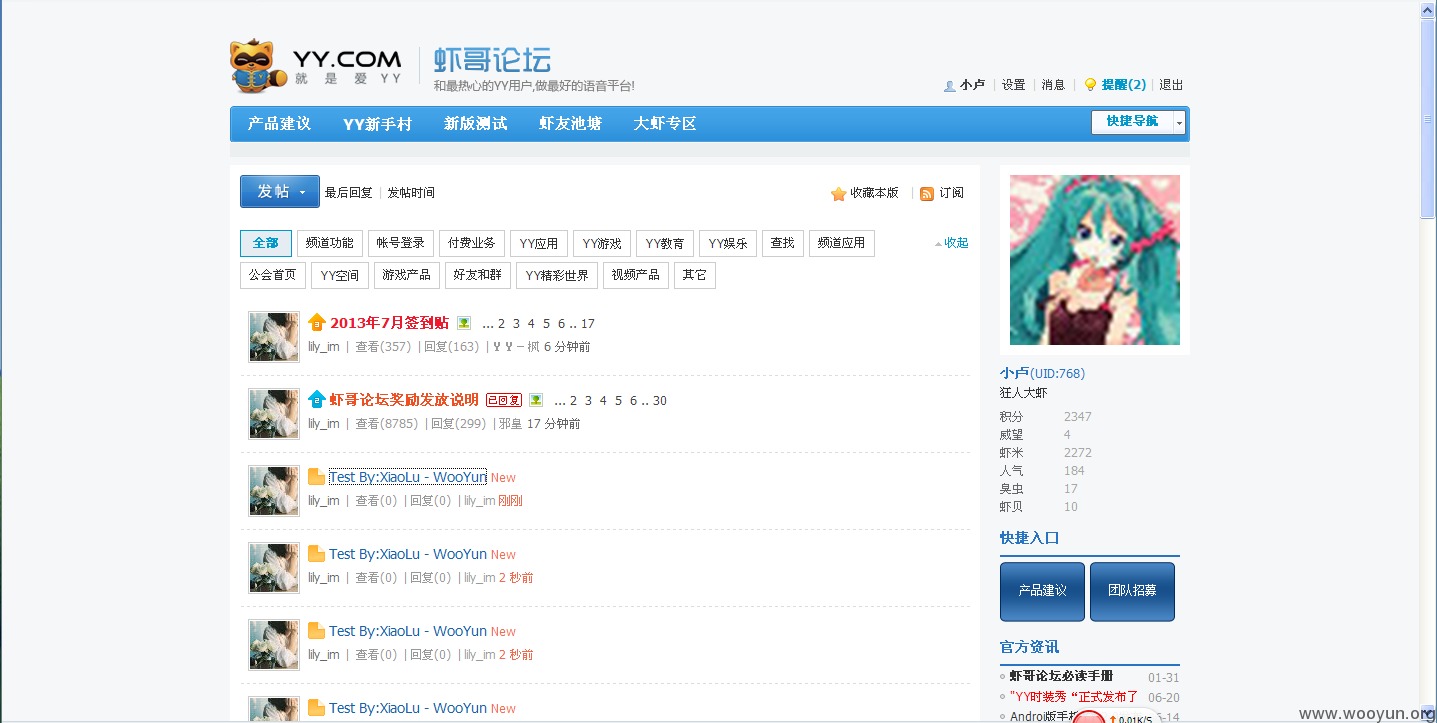
Task: Filter threads by 付费业务
Action: [472, 243]
